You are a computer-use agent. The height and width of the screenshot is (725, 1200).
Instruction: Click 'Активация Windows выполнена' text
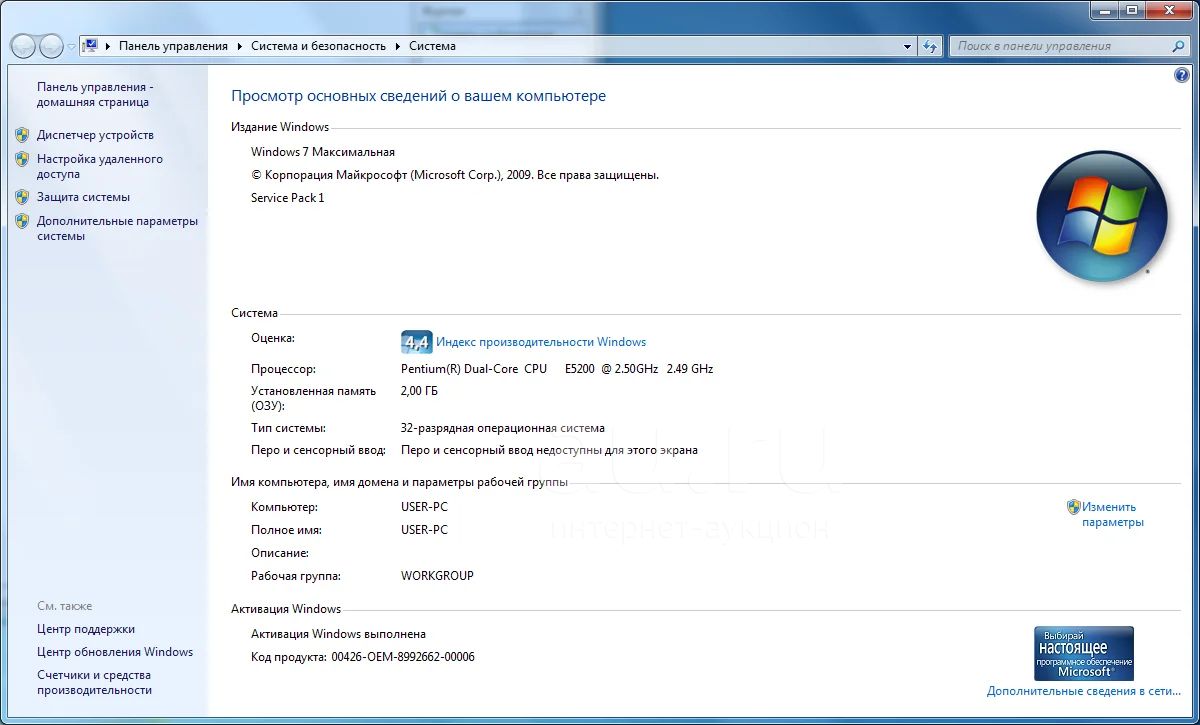[x=338, y=634]
